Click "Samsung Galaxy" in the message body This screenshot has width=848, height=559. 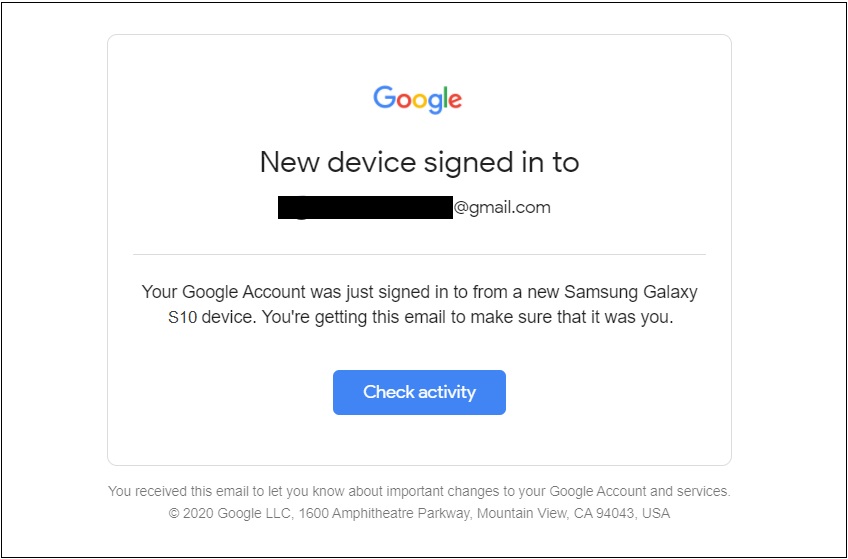click(631, 292)
